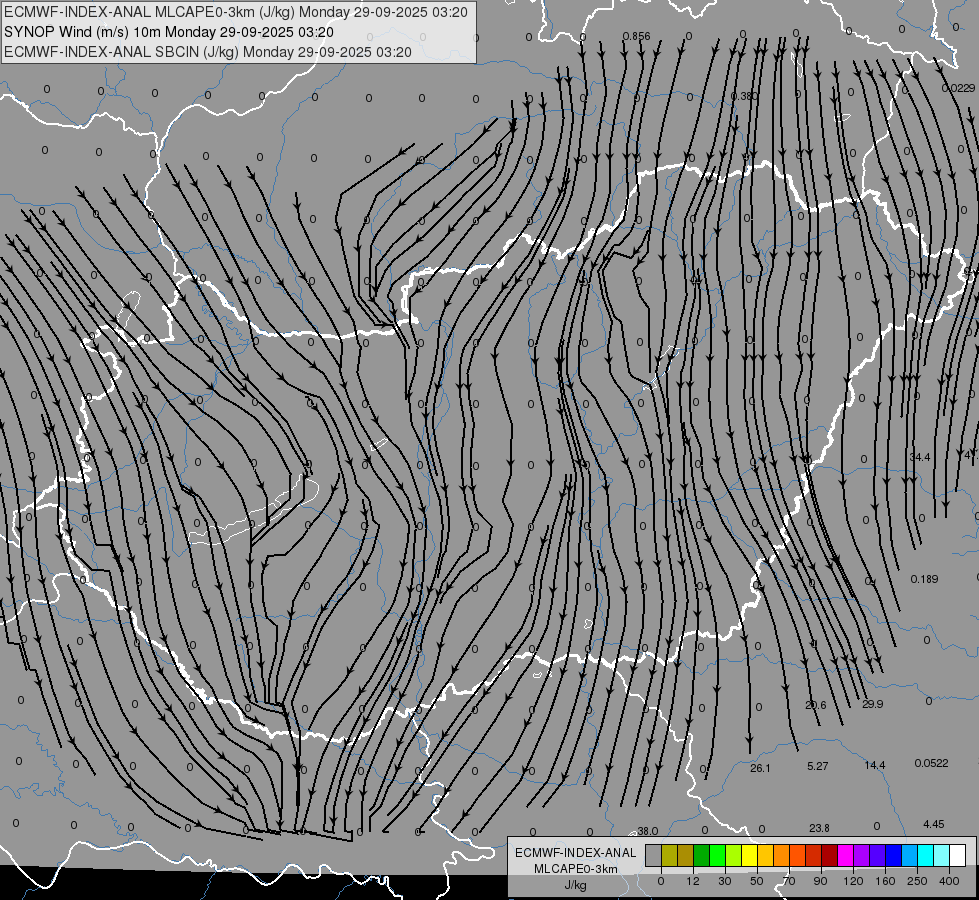Click legend tick label 30
Viewport: 979px width, 900px height.
tap(725, 881)
